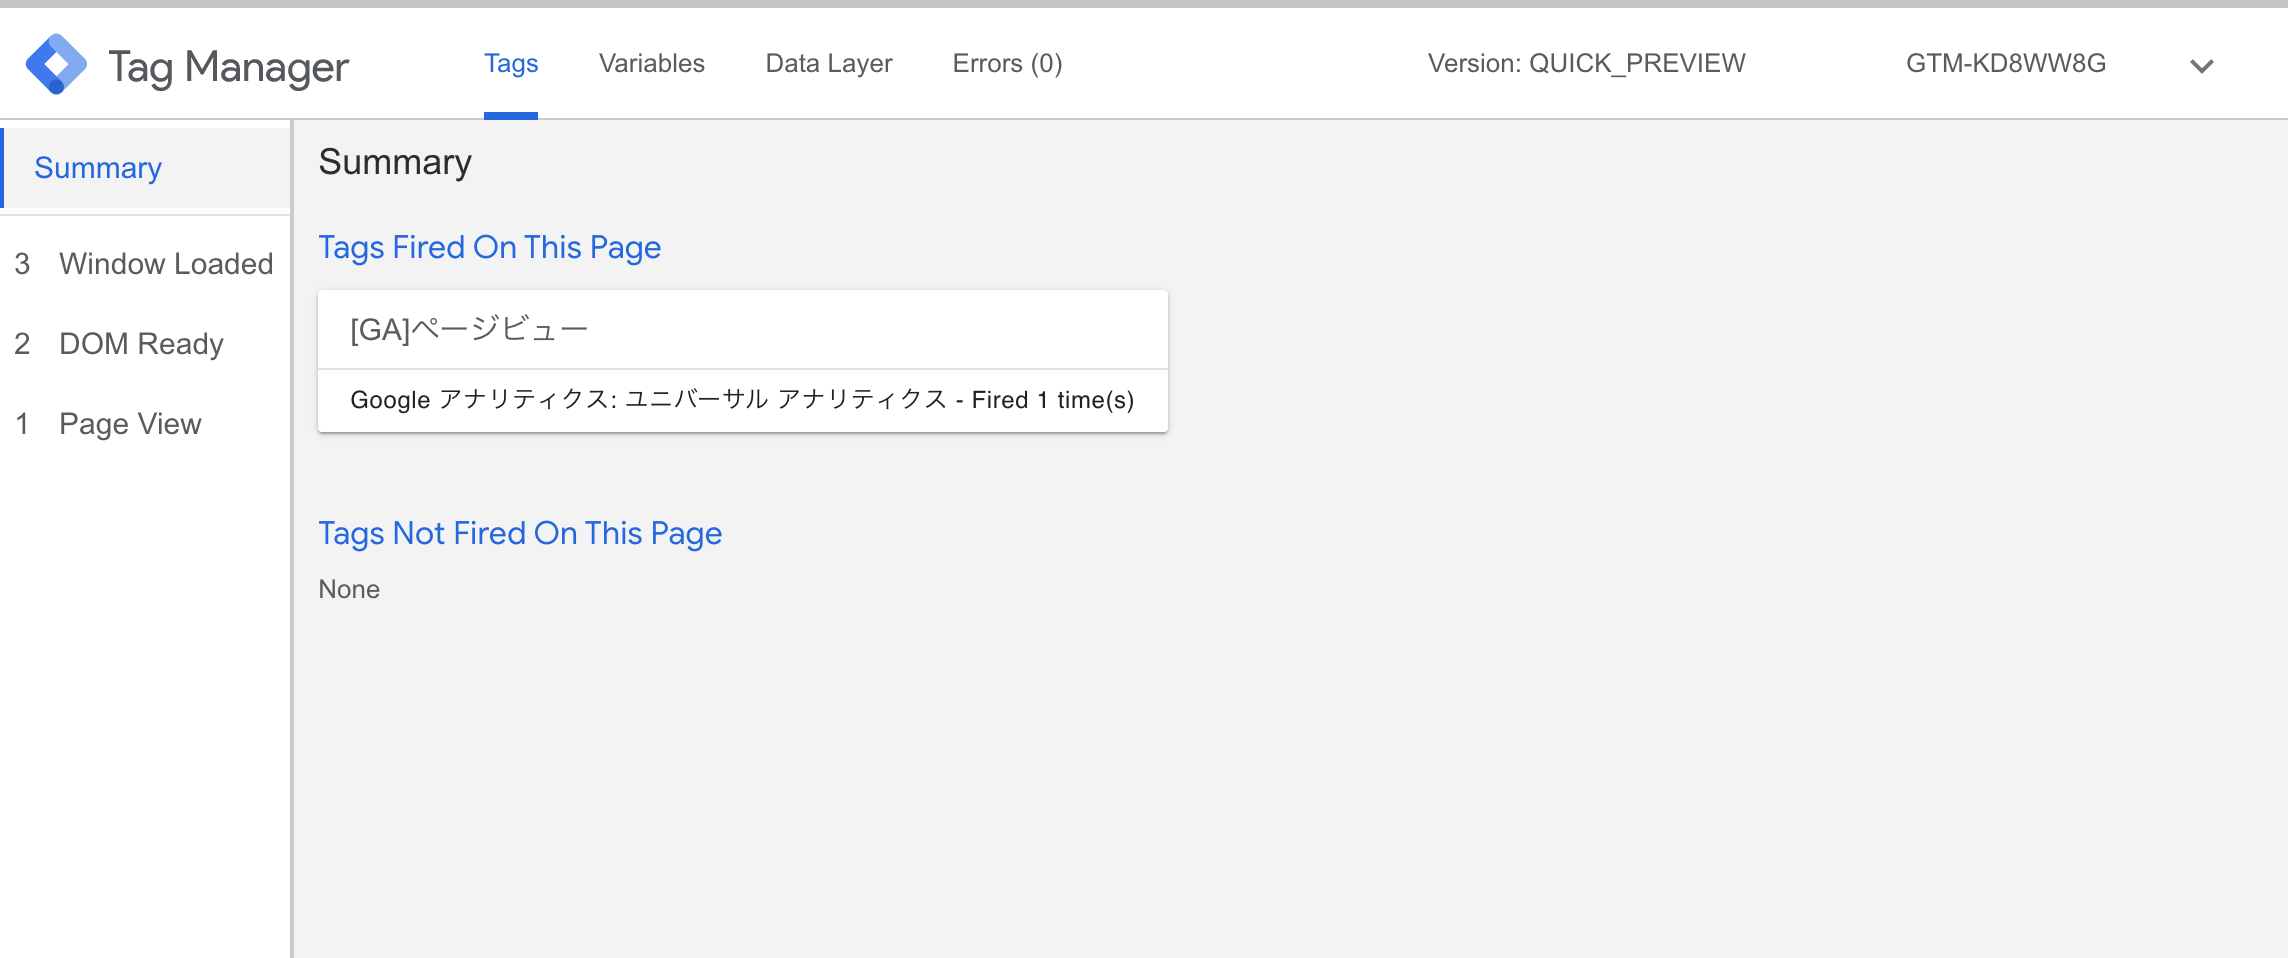Screen dimensions: 2288x958
Task: Click the Tag Manager title text
Action: click(x=229, y=67)
